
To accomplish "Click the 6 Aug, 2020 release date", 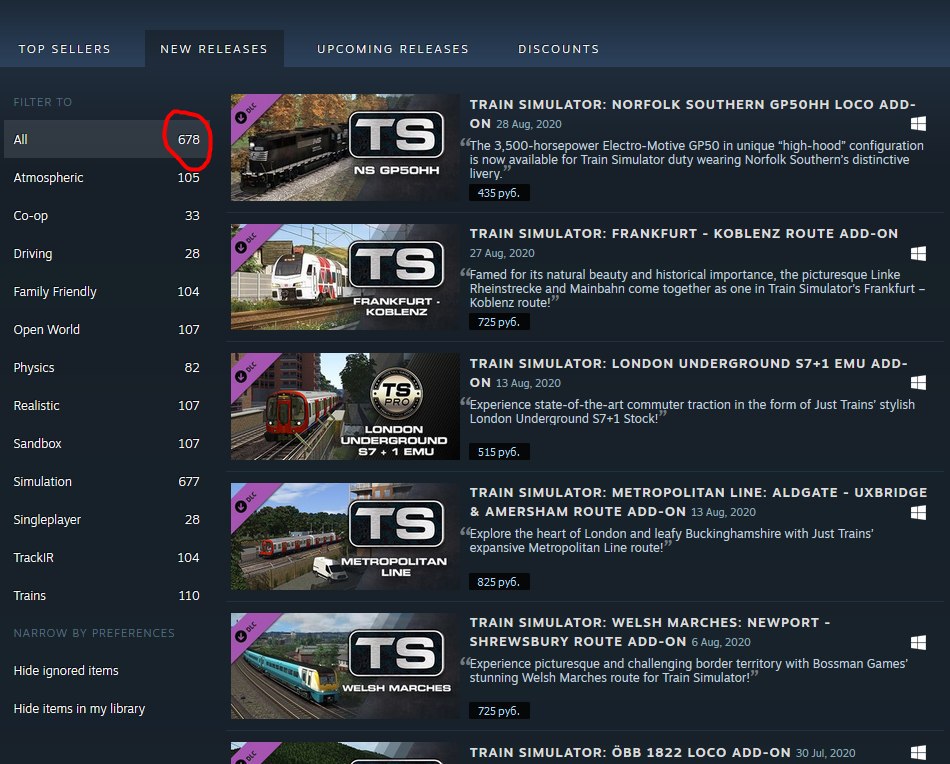I will 721,642.
